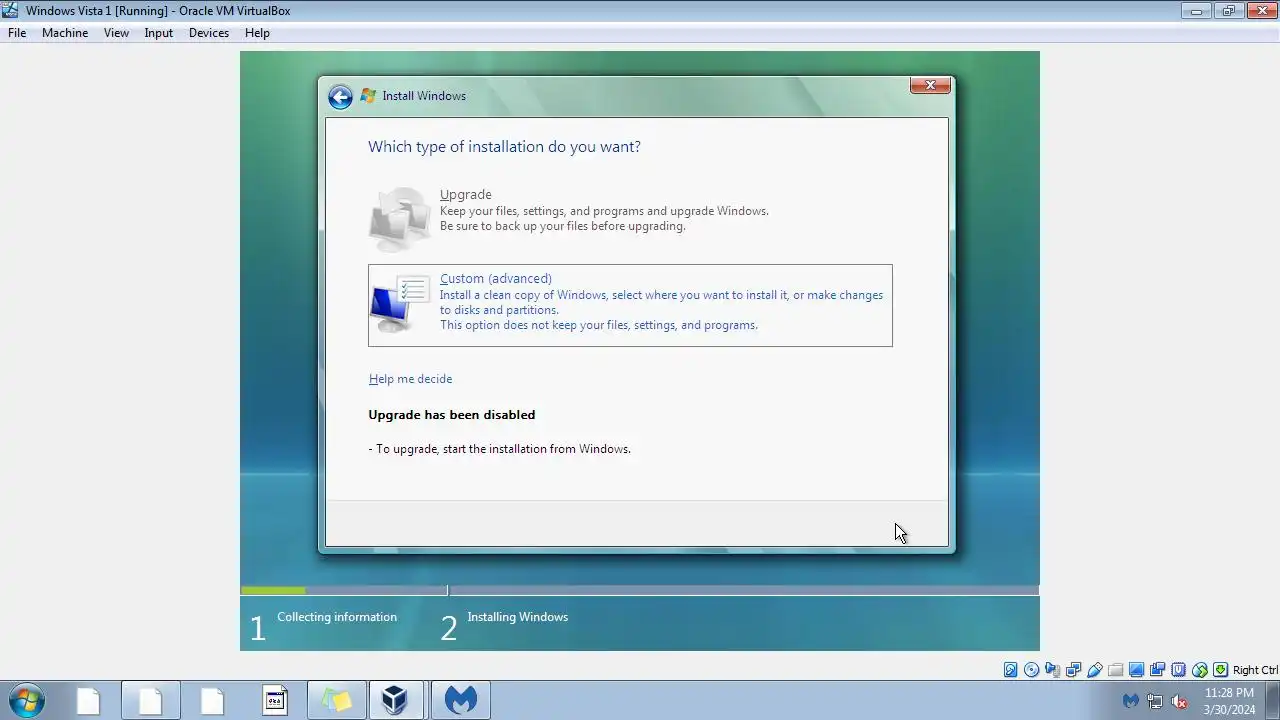Minimize the VirtualBox window

pyautogui.click(x=1196, y=10)
